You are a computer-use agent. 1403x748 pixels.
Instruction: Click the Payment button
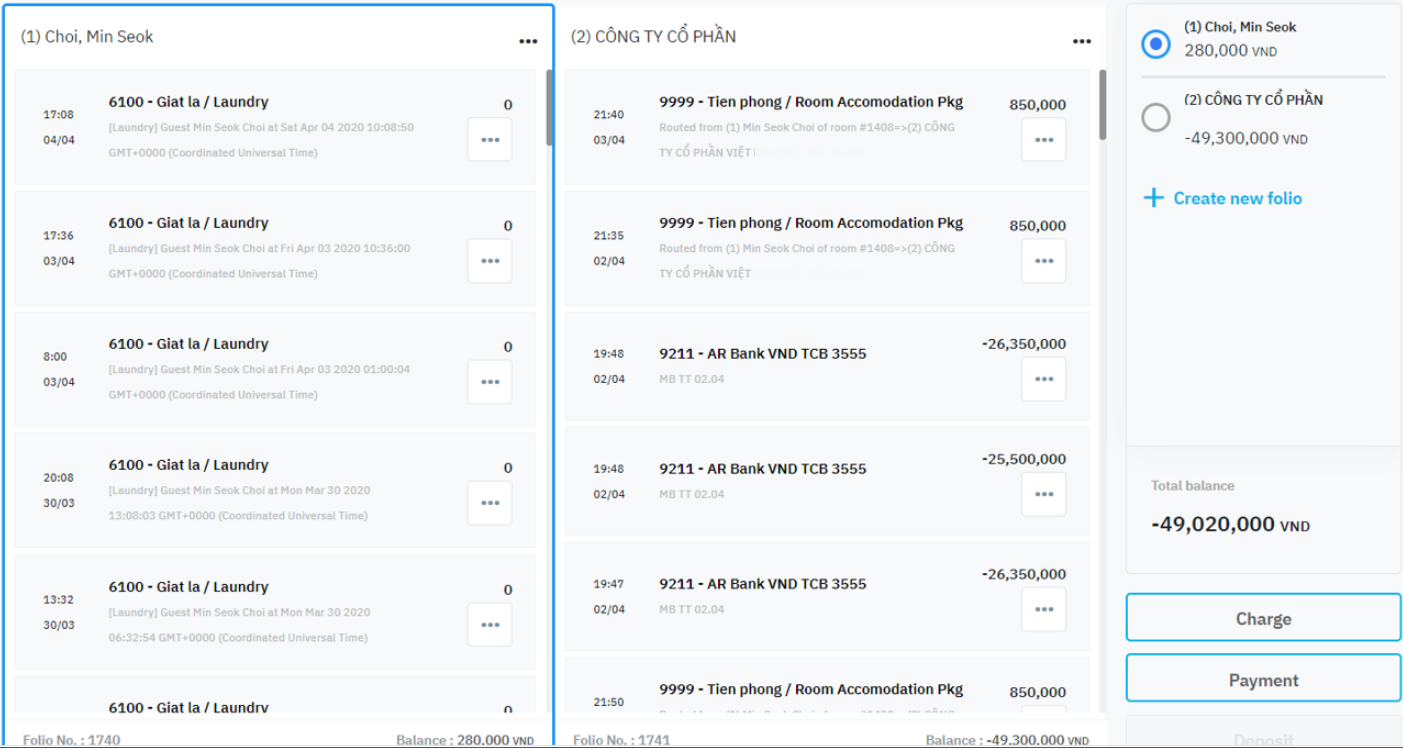[x=1263, y=679]
